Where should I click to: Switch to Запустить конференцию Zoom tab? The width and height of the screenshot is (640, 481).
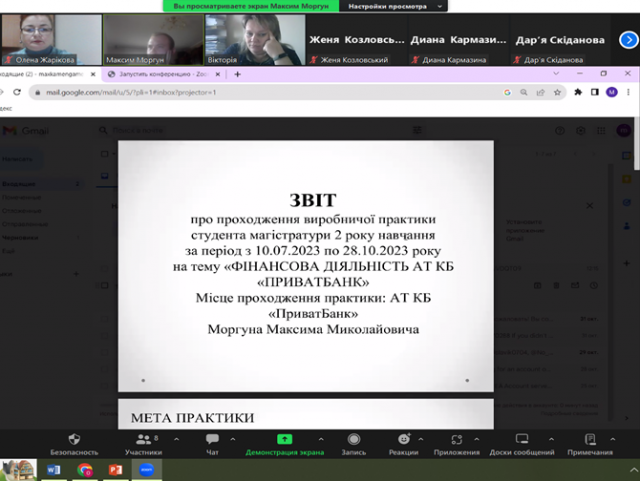click(163, 74)
